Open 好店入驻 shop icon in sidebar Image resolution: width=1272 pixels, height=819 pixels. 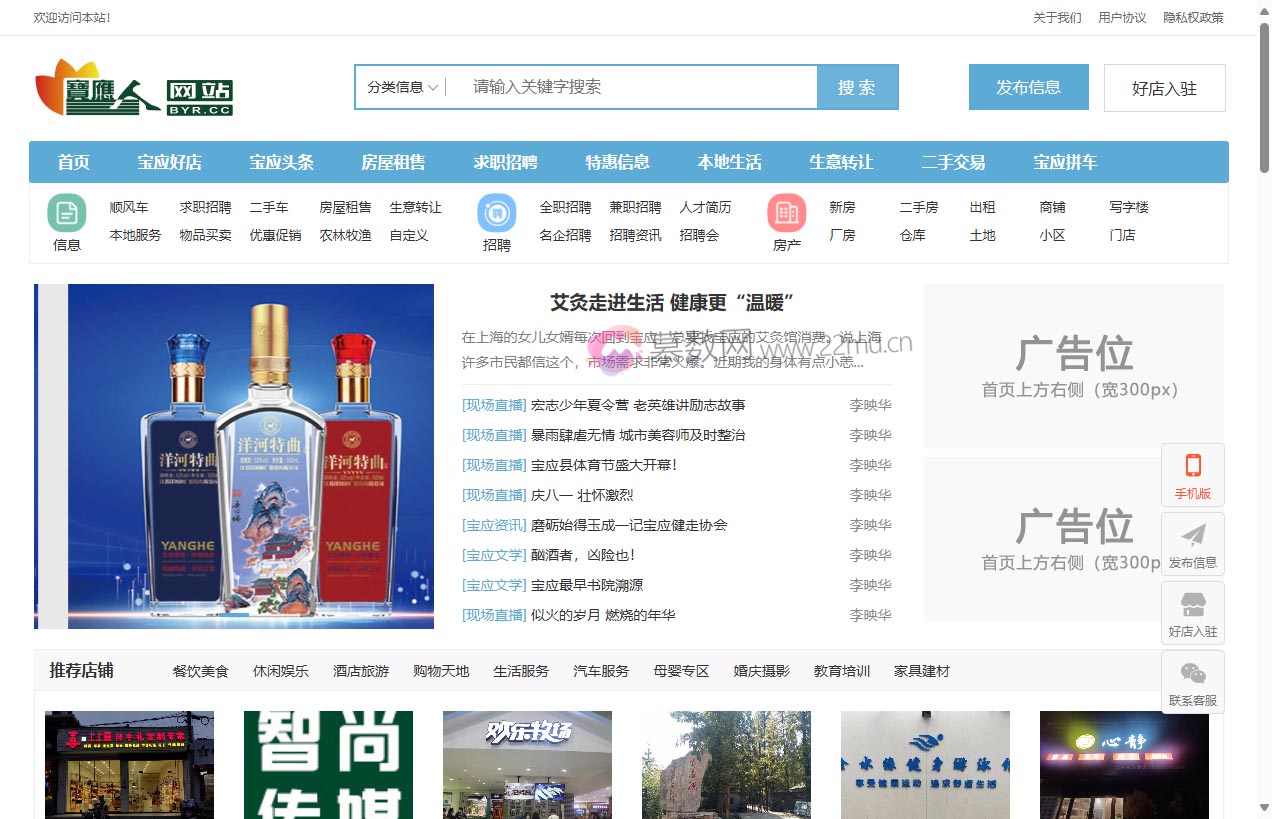[1192, 612]
